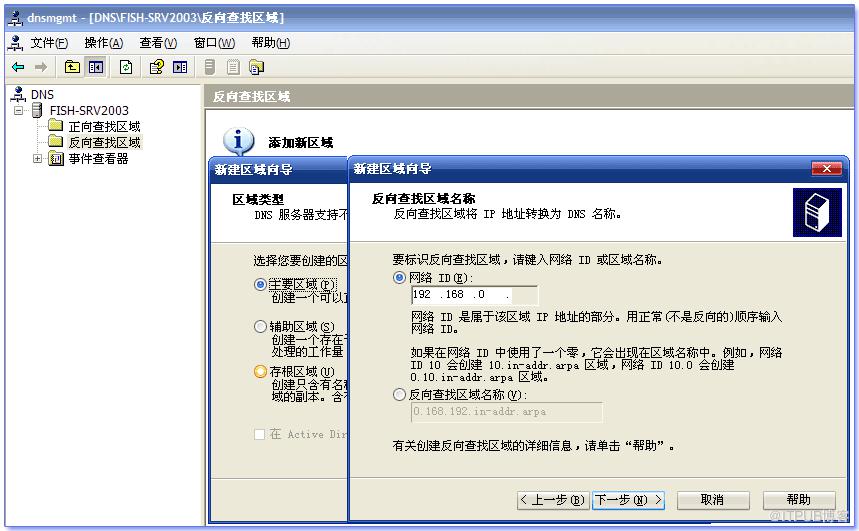This screenshot has height=531, width=859.
Task: Click the dnsmgmt menu bar system icon
Action: point(16,43)
